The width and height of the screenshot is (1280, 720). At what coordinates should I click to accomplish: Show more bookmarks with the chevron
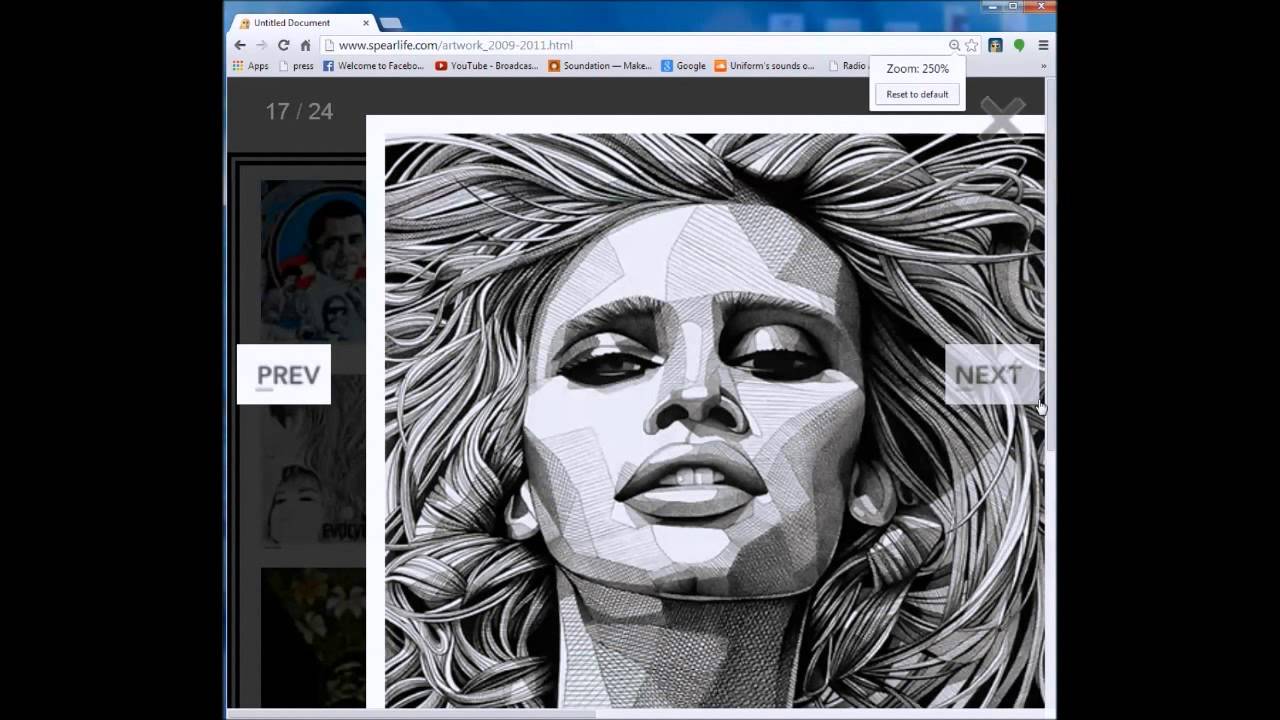click(x=1043, y=66)
